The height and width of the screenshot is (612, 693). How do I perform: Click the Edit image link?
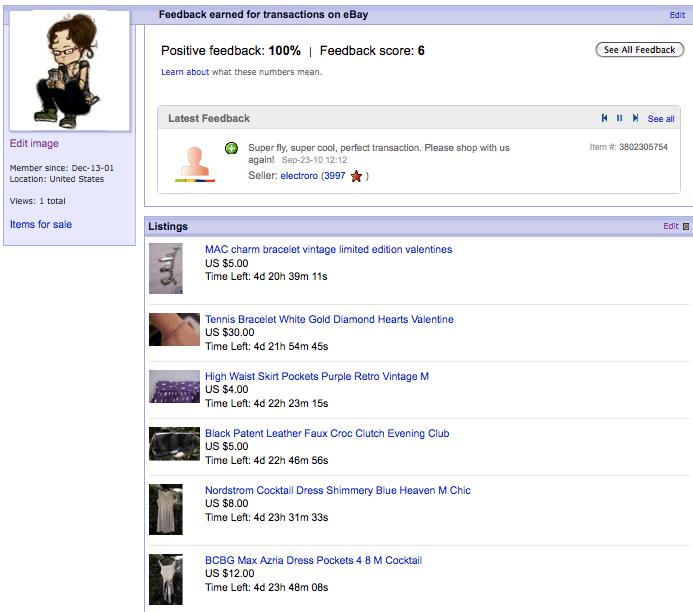(x=34, y=144)
